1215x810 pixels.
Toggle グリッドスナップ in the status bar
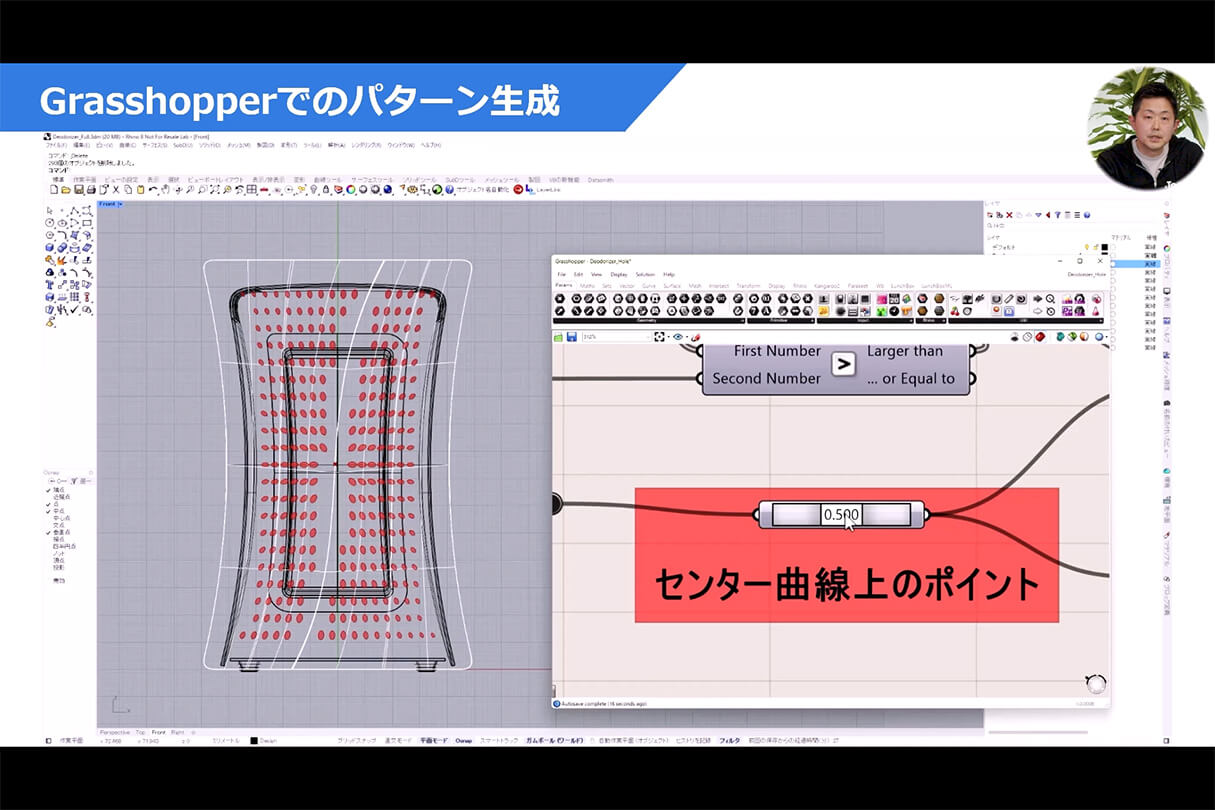pyautogui.click(x=357, y=740)
